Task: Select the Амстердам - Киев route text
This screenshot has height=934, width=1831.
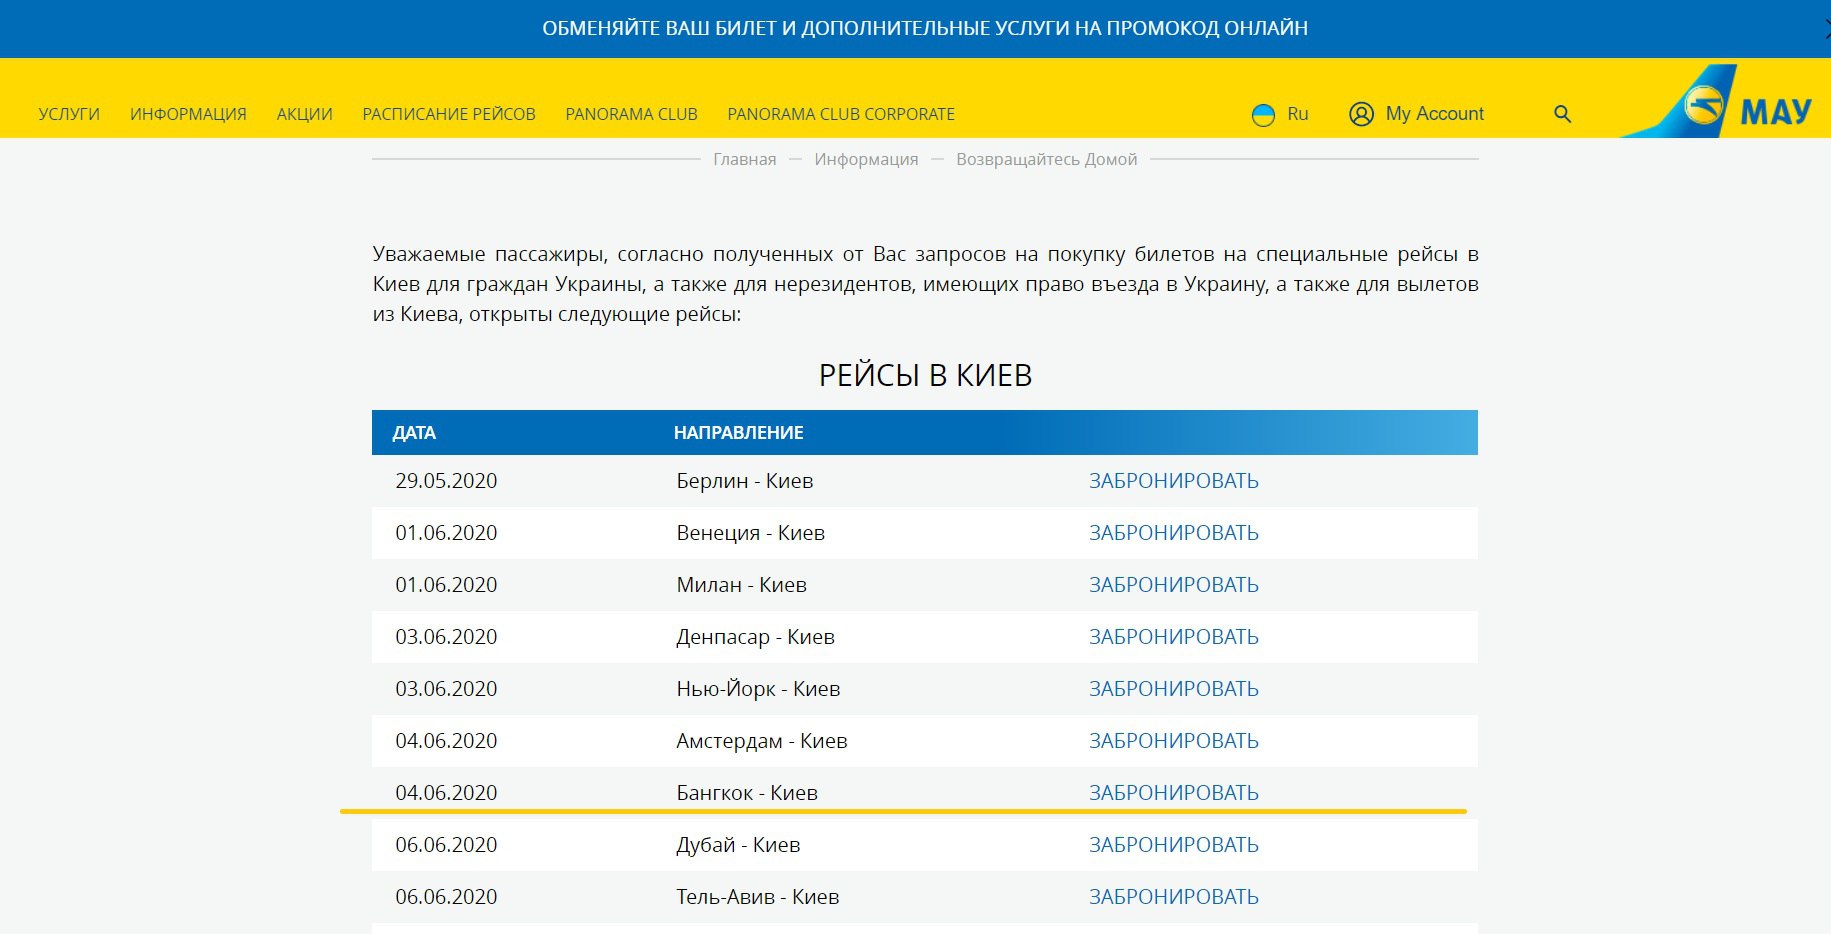Action: (762, 741)
